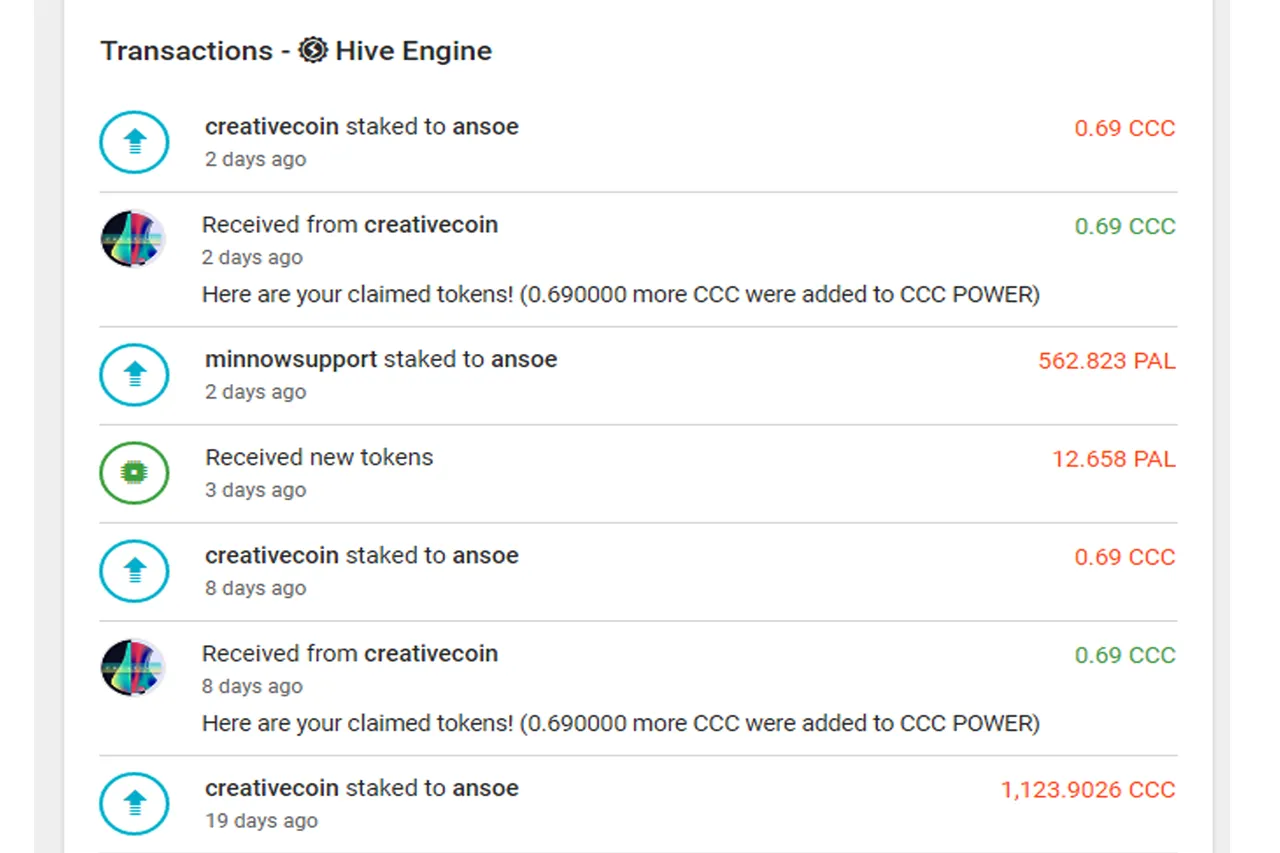The width and height of the screenshot is (1280, 853).
Task: Click stake icon on 8 days ago stake
Action: tap(134, 570)
